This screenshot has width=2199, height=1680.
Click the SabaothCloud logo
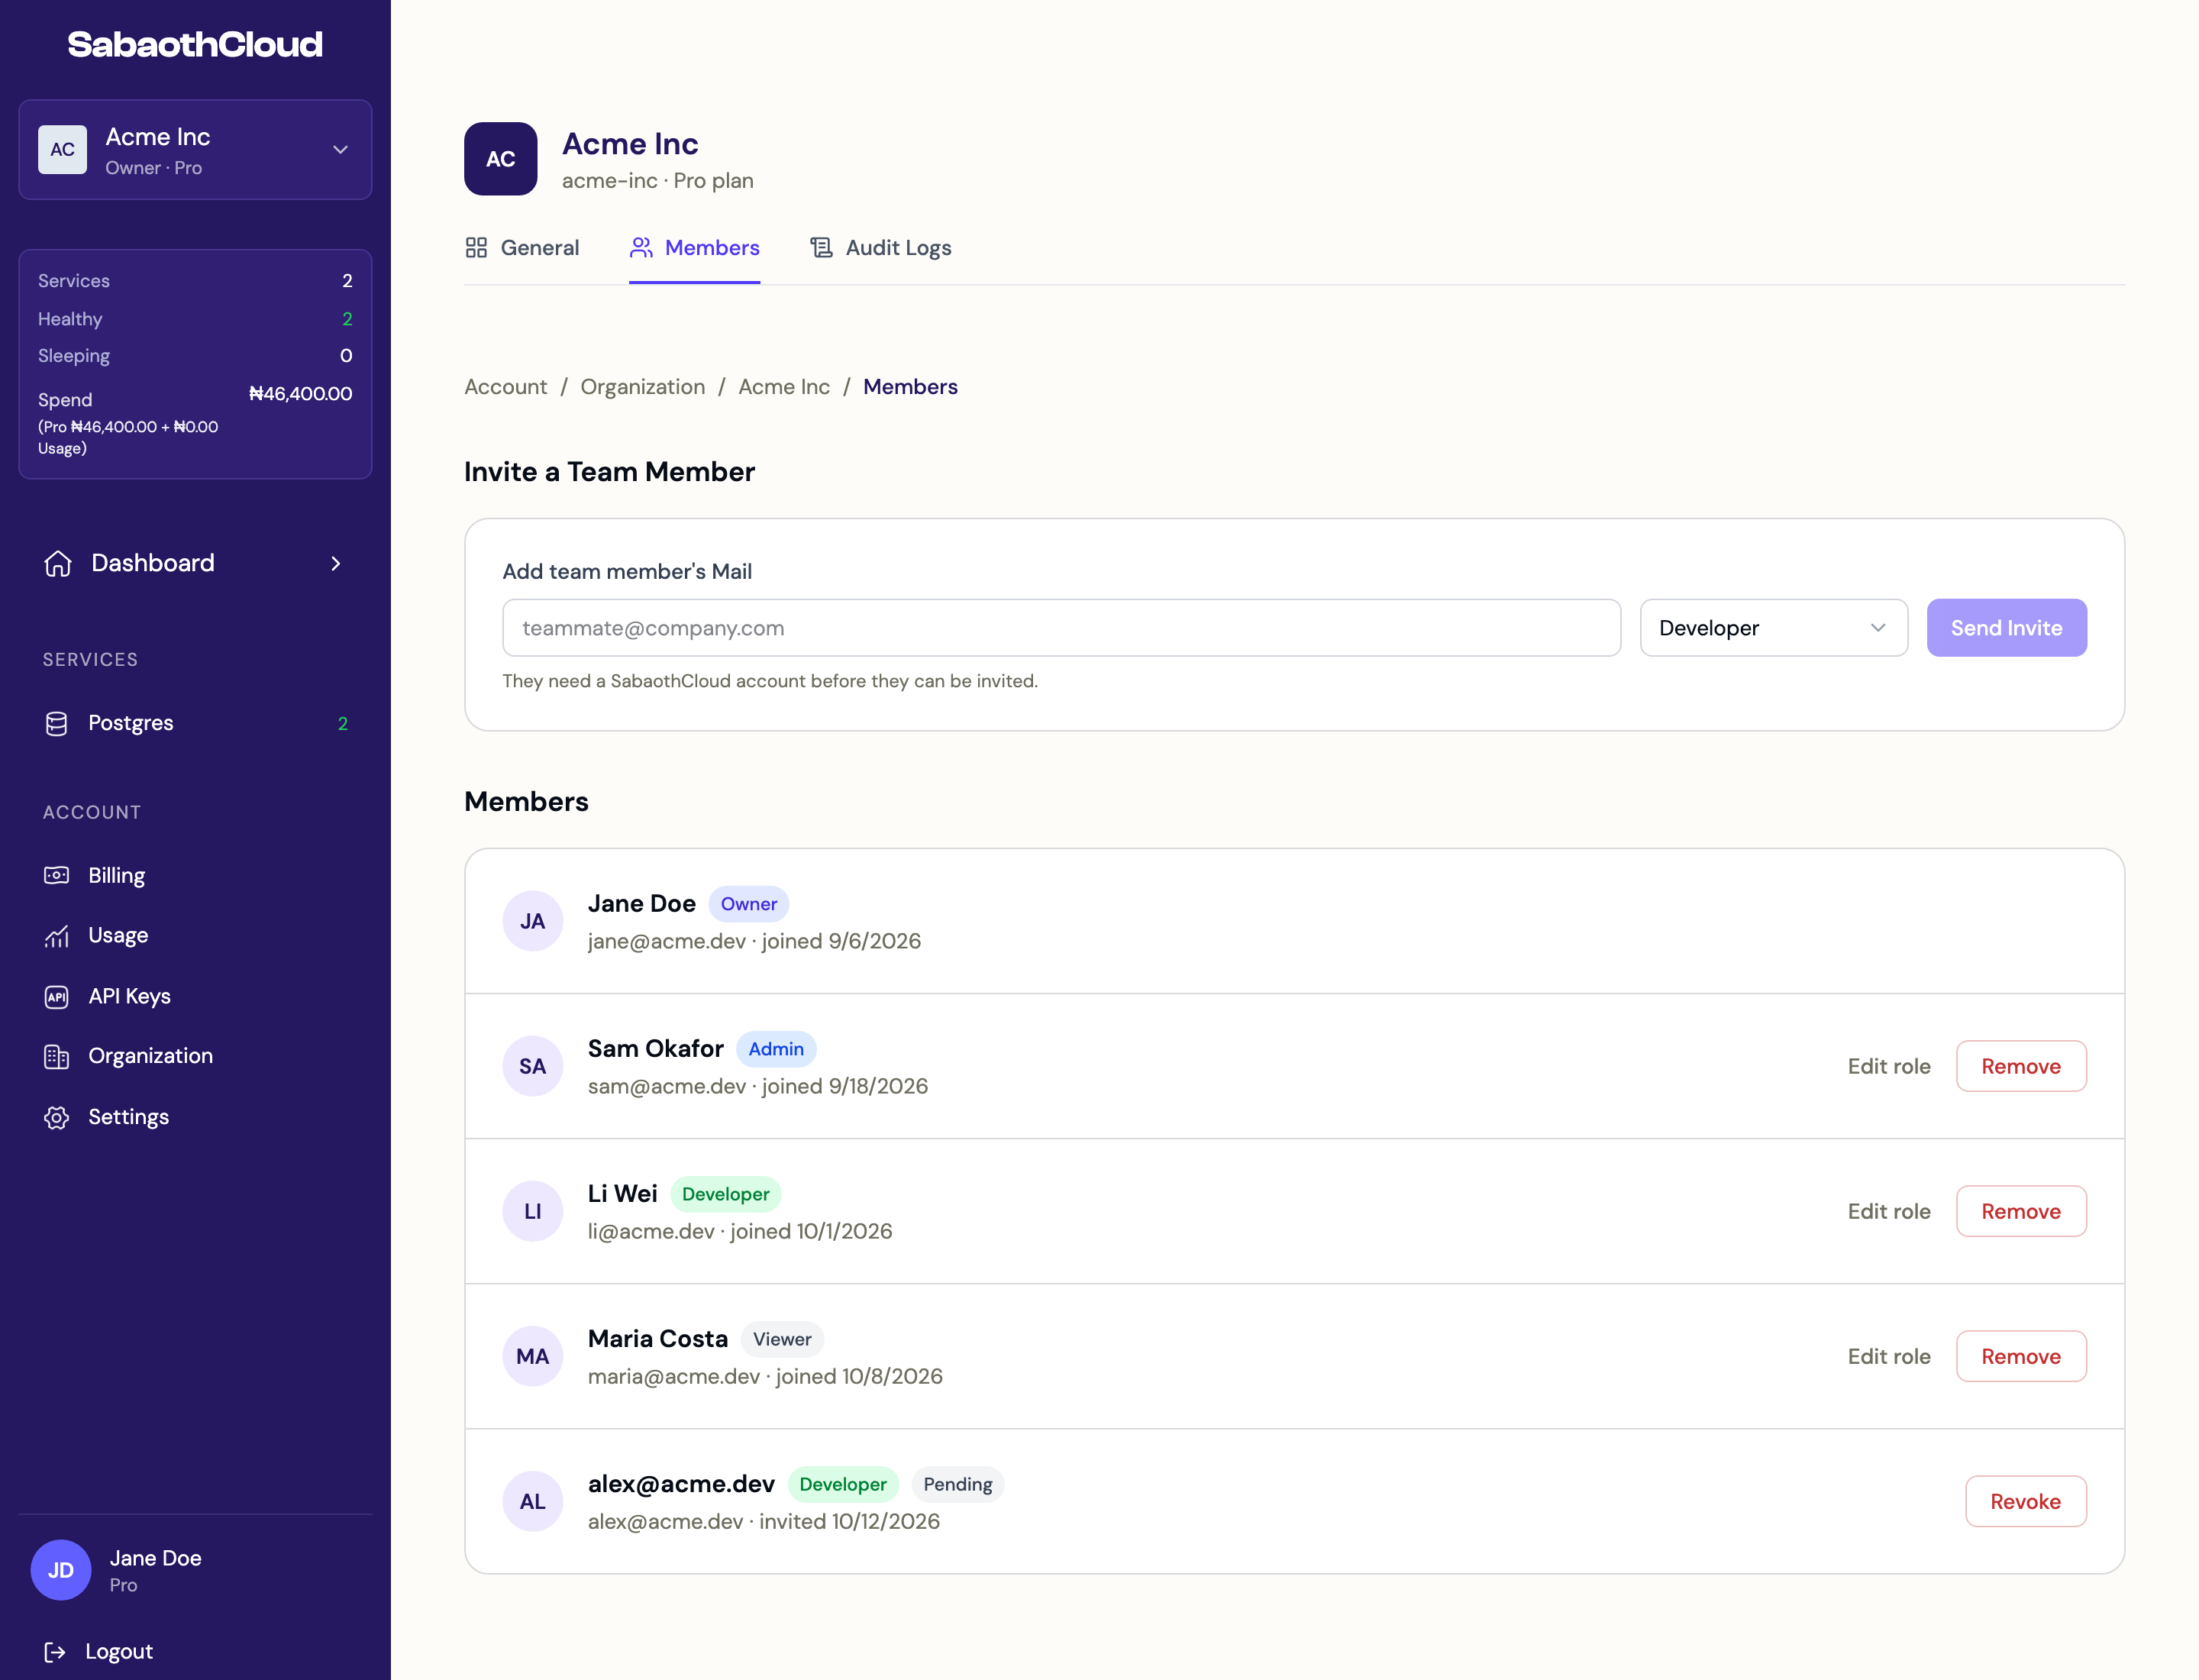point(195,44)
